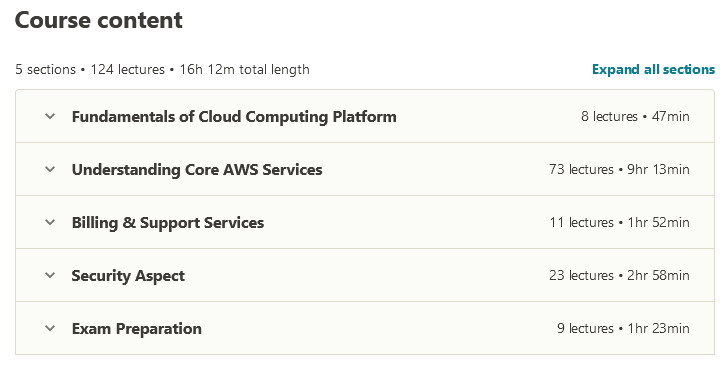
Task: Expand chevron beside Understanding Core AWS Services
Action: [x=50, y=169]
